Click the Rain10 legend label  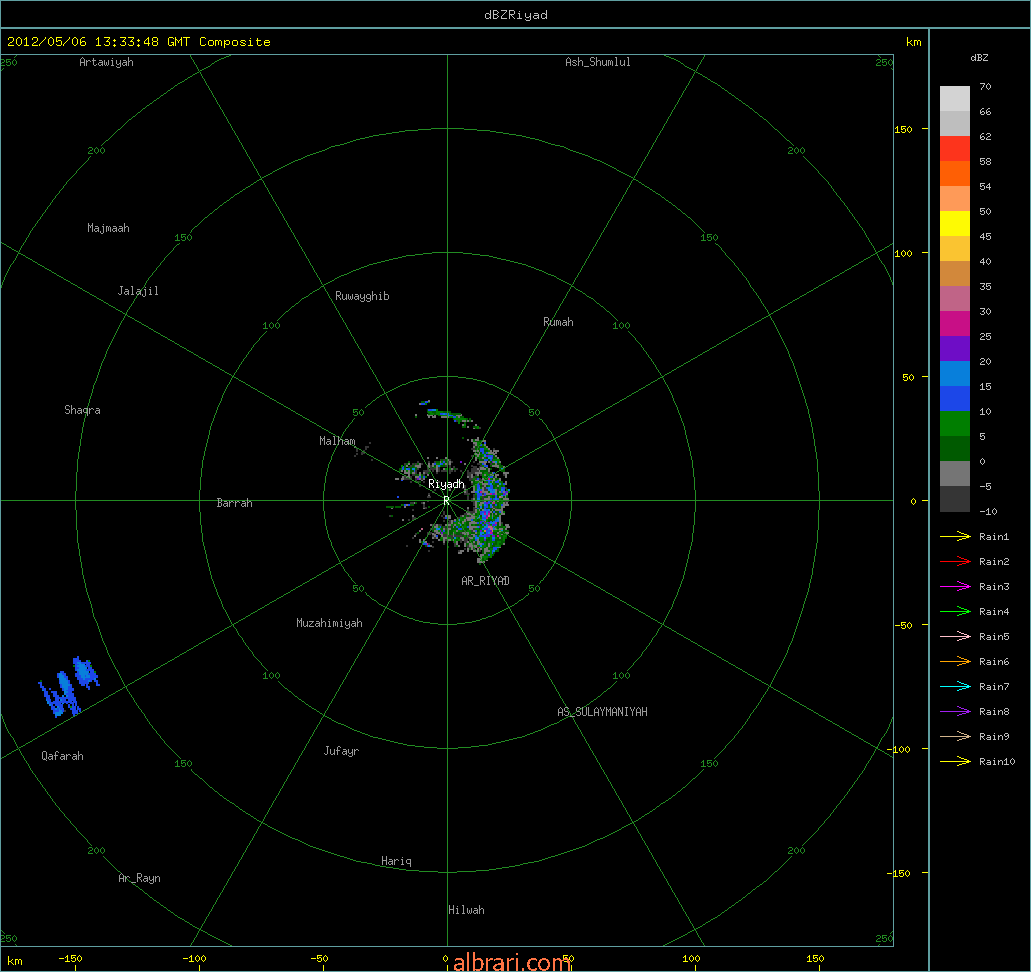click(997, 762)
